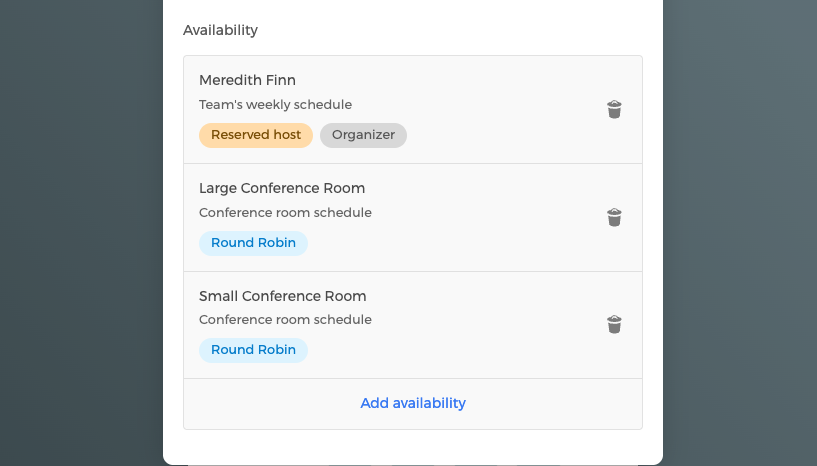817x466 pixels.
Task: Click Conference room schedule under Small Conference Room
Action: tap(285, 320)
